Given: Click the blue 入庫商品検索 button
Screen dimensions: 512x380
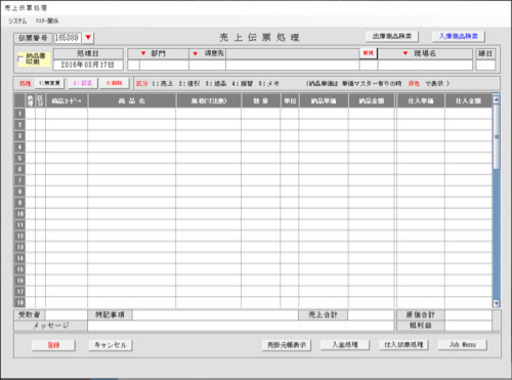Looking at the screenshot, I should pyautogui.click(x=458, y=36).
